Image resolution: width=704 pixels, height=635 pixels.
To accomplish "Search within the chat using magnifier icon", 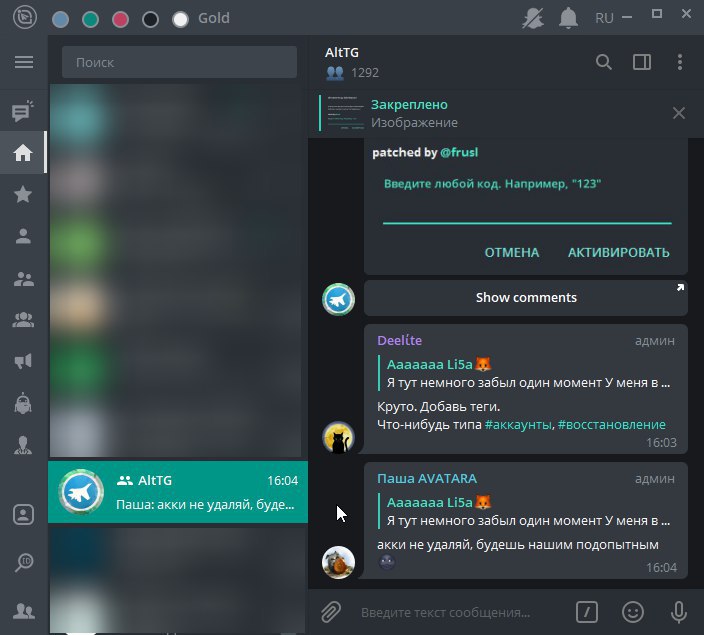I will click(603, 62).
